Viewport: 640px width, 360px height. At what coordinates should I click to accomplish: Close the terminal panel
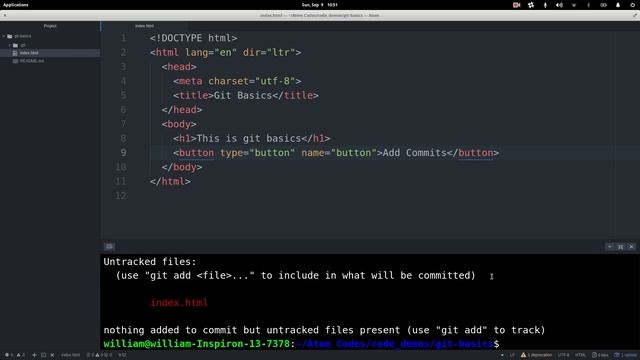[631, 247]
